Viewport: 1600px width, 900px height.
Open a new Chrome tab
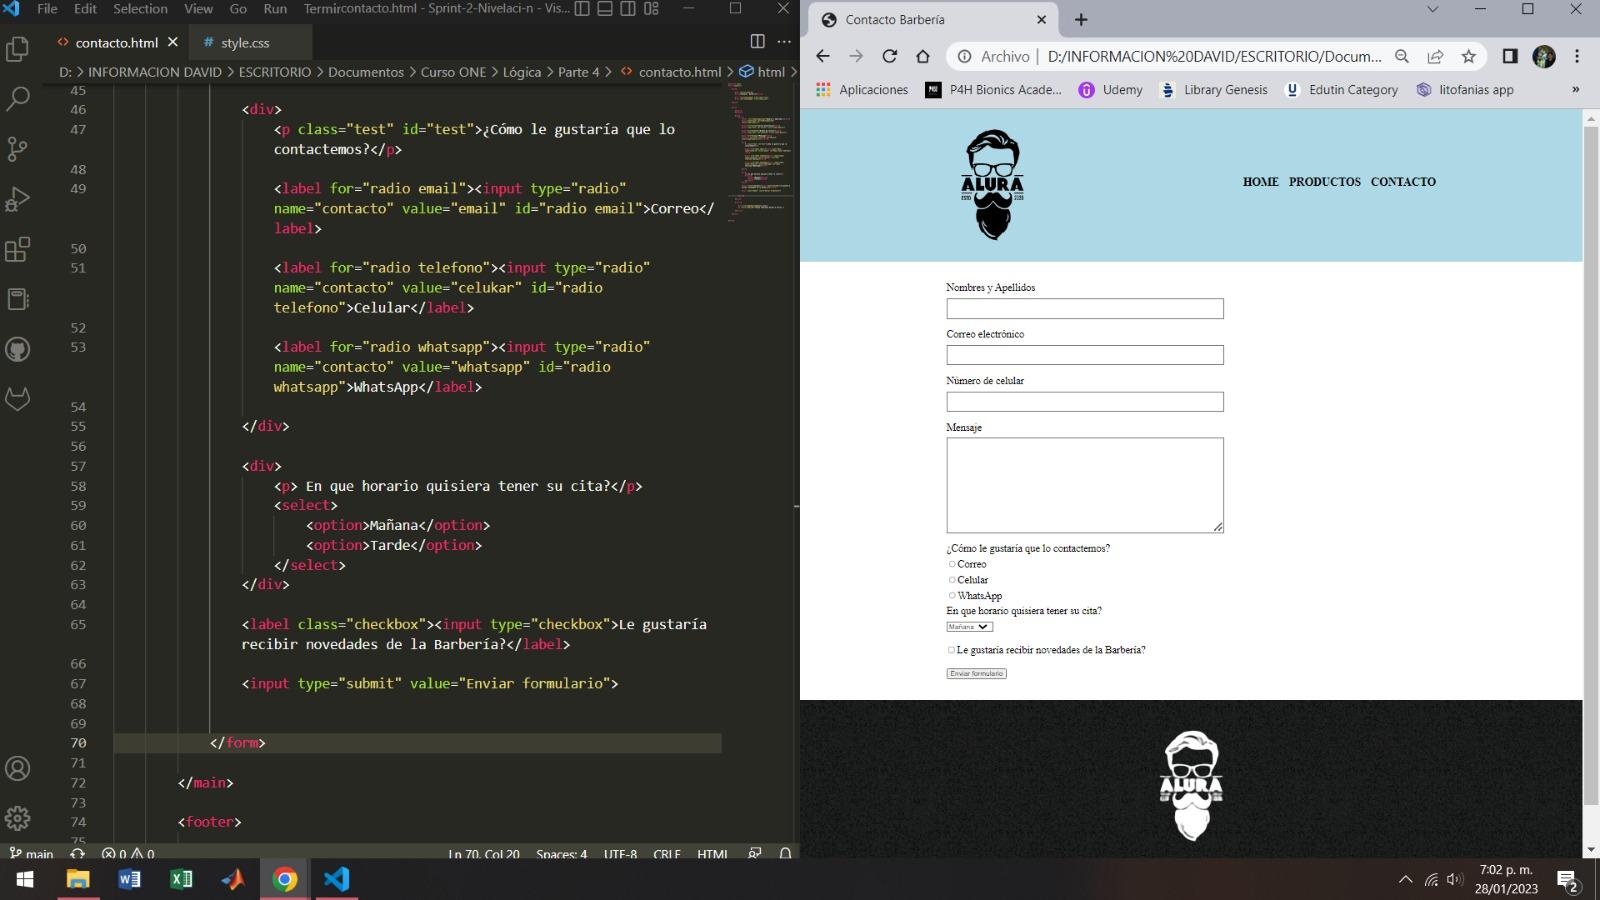1081,19
